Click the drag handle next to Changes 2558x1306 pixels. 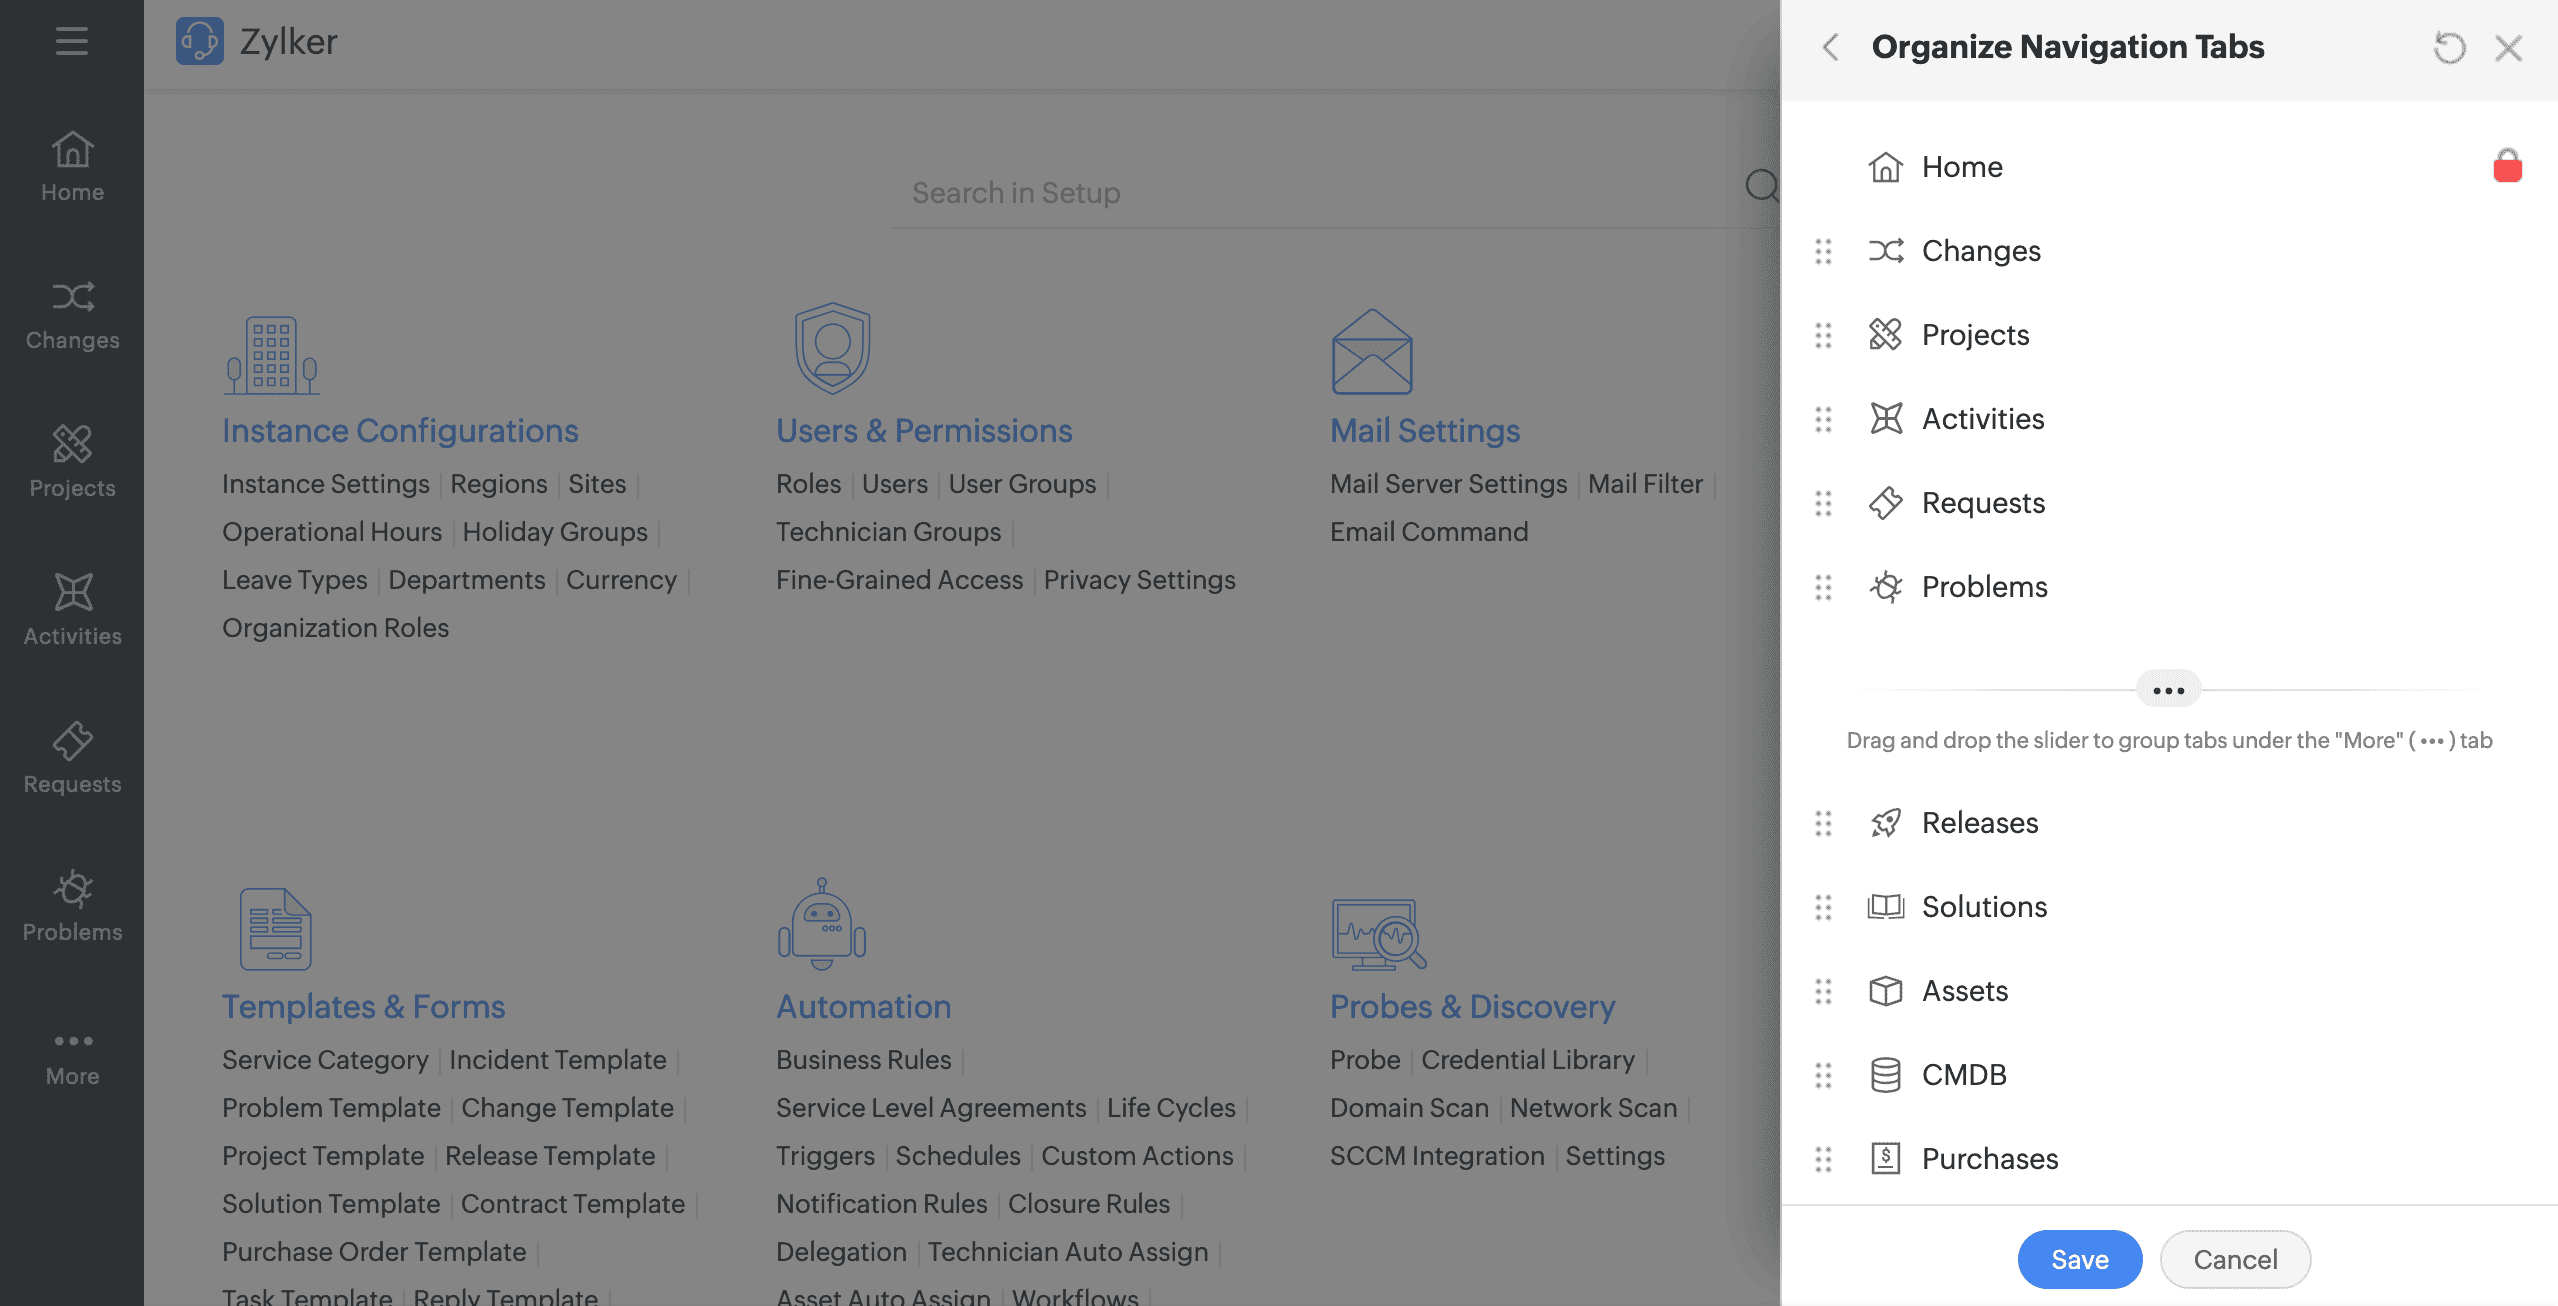pos(1823,251)
